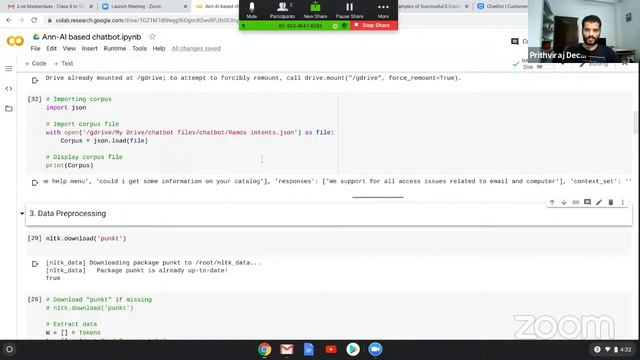
Task: Open Chrome from the shelf
Action: click(264, 349)
